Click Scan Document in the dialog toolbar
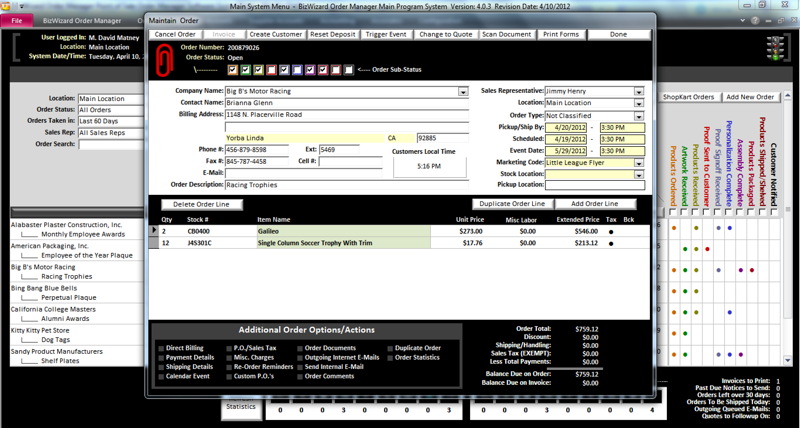800x428 pixels. click(x=507, y=35)
